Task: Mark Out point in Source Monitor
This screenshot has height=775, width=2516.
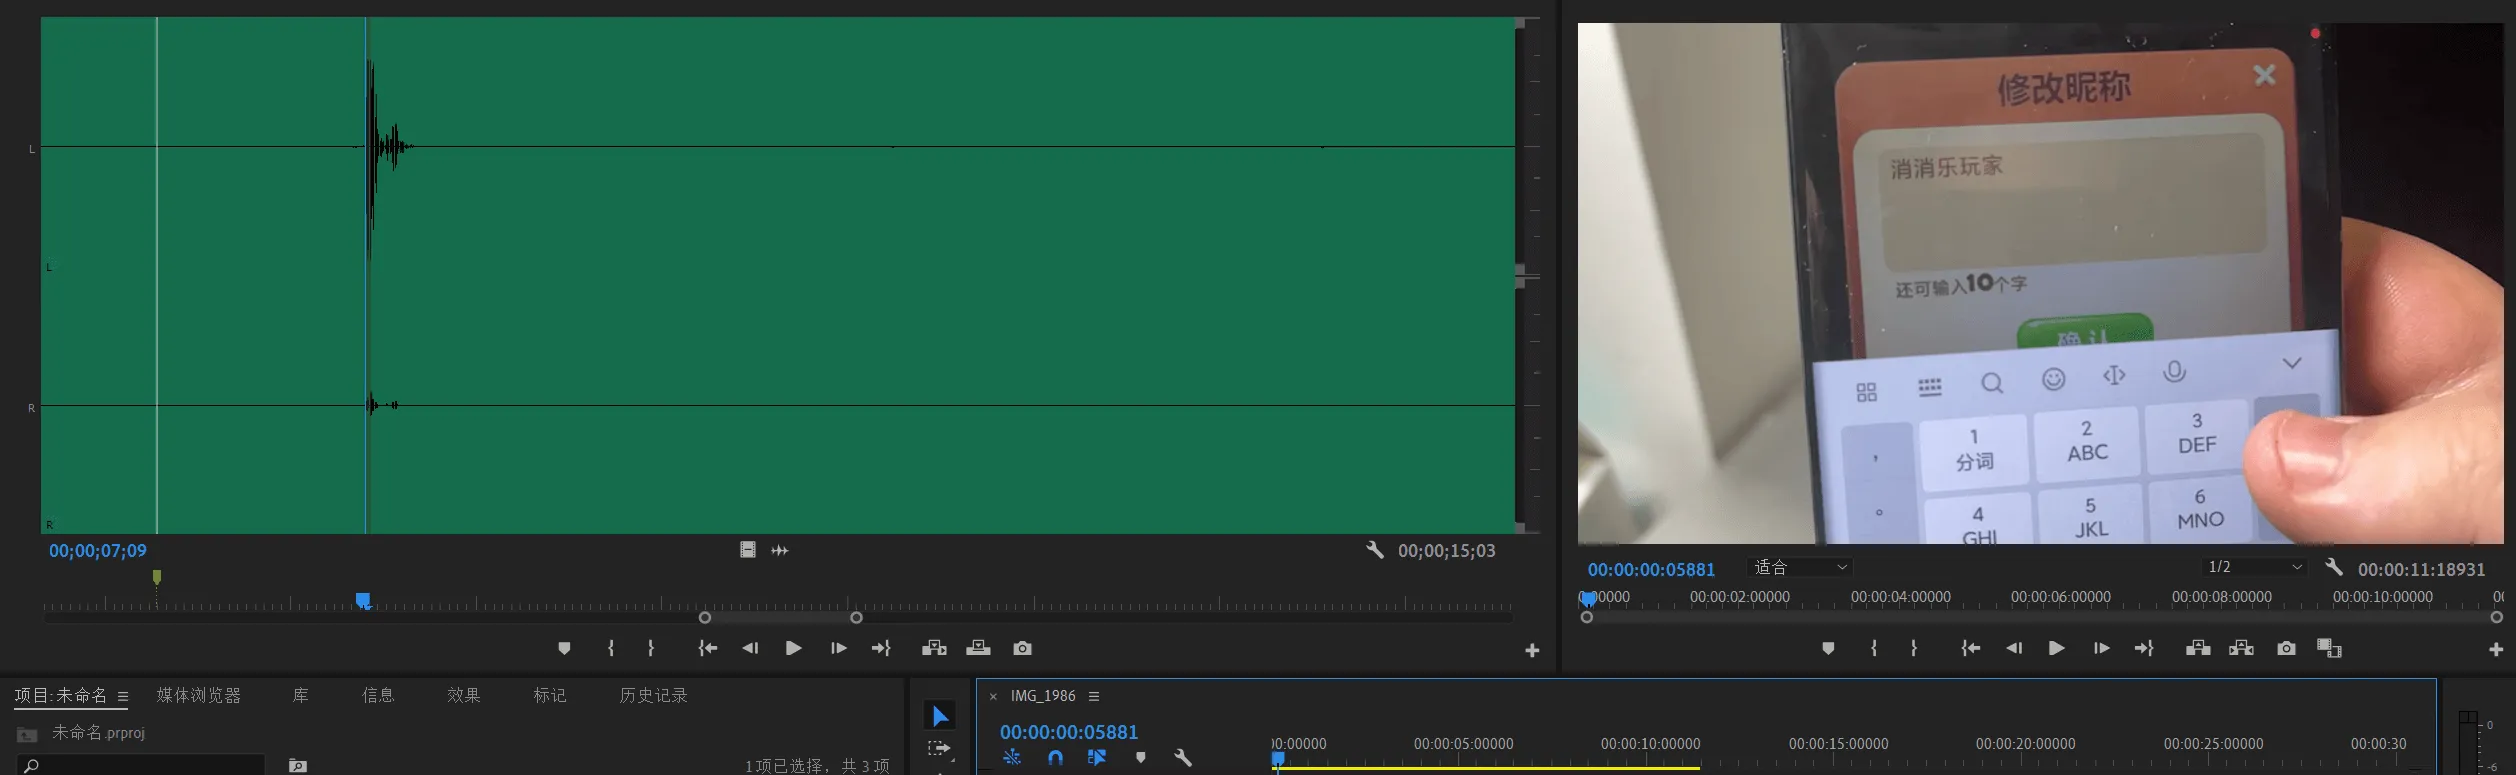Action: pos(651,648)
